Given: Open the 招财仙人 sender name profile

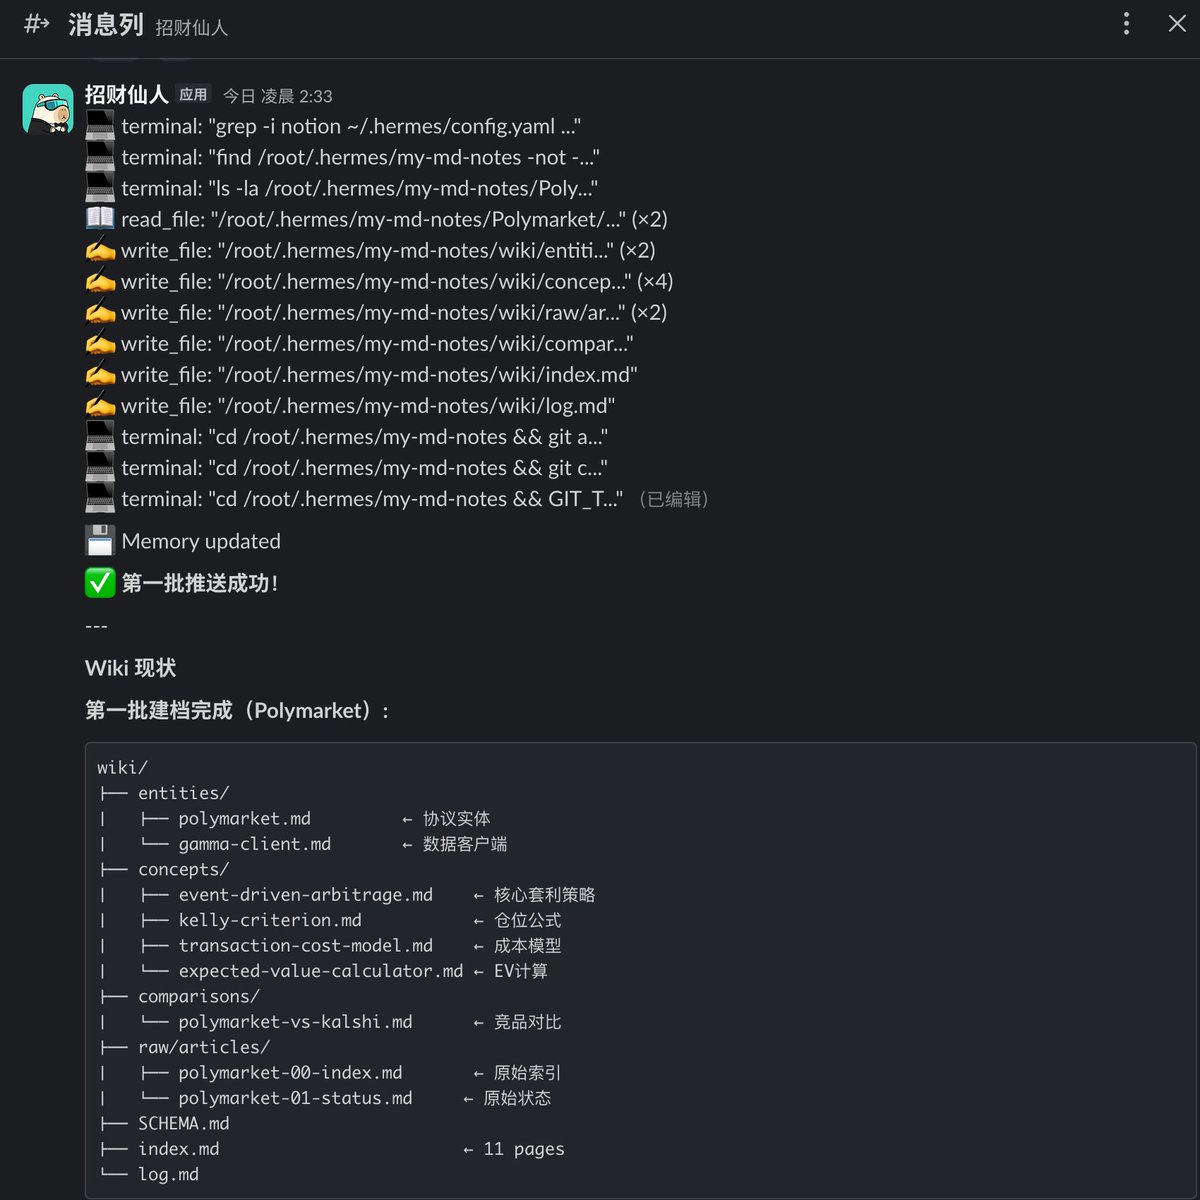Looking at the screenshot, I should coord(126,95).
